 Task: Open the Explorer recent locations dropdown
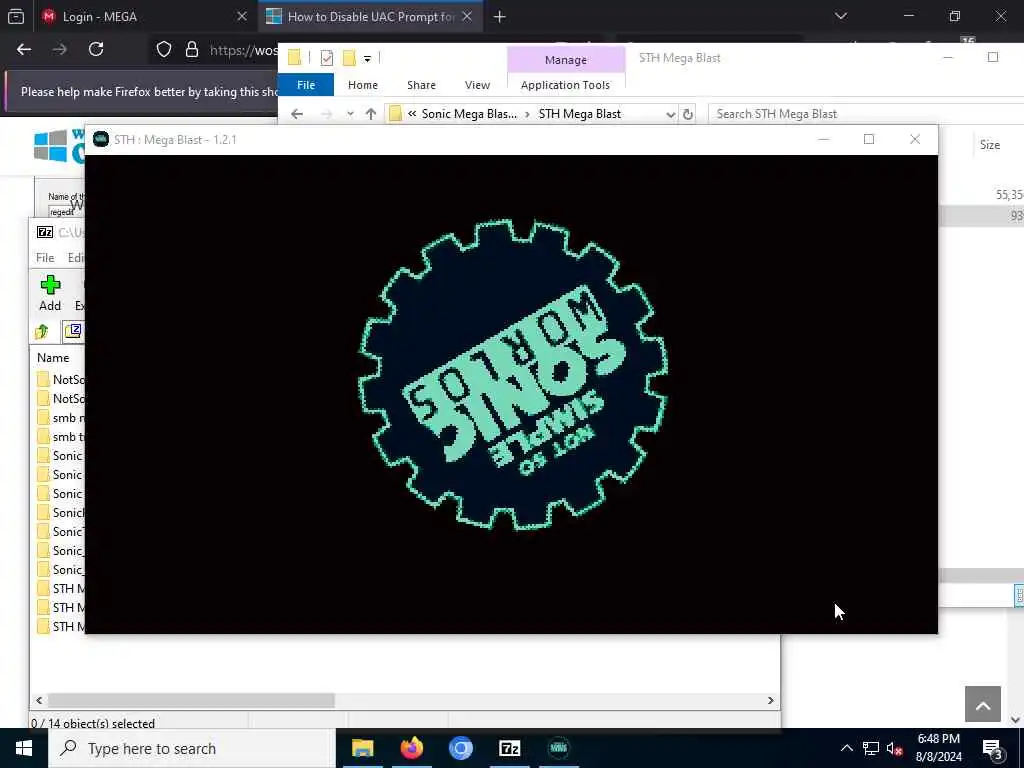[350, 114]
